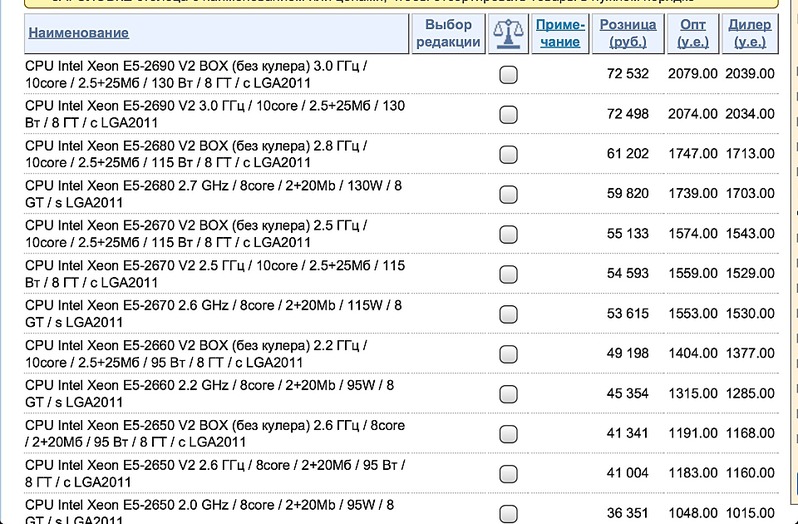Click wholesale price 1747.00
This screenshot has width=798, height=524.
(693, 154)
